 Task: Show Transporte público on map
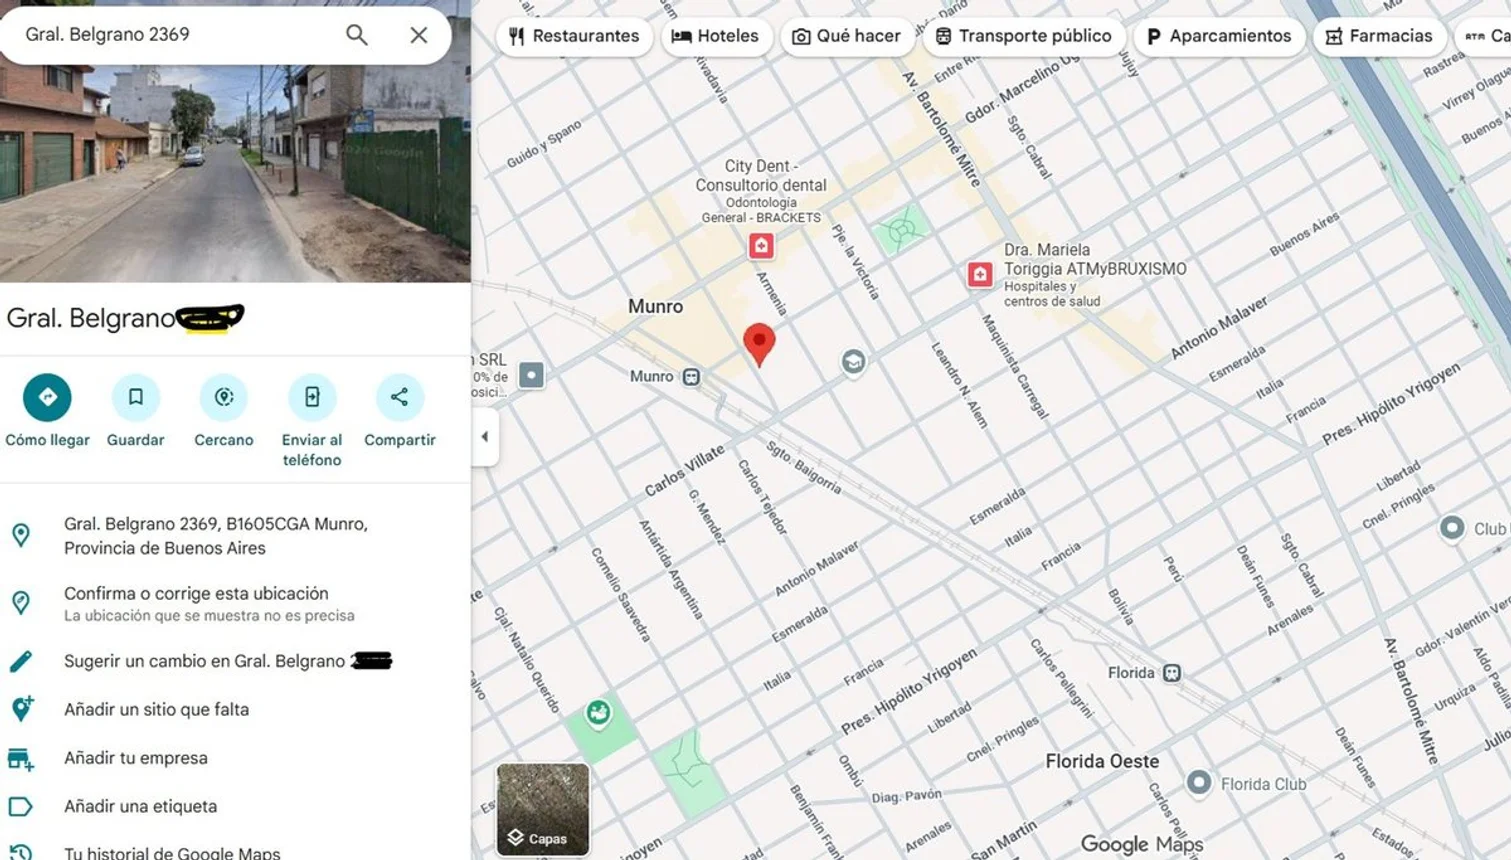coord(1024,36)
